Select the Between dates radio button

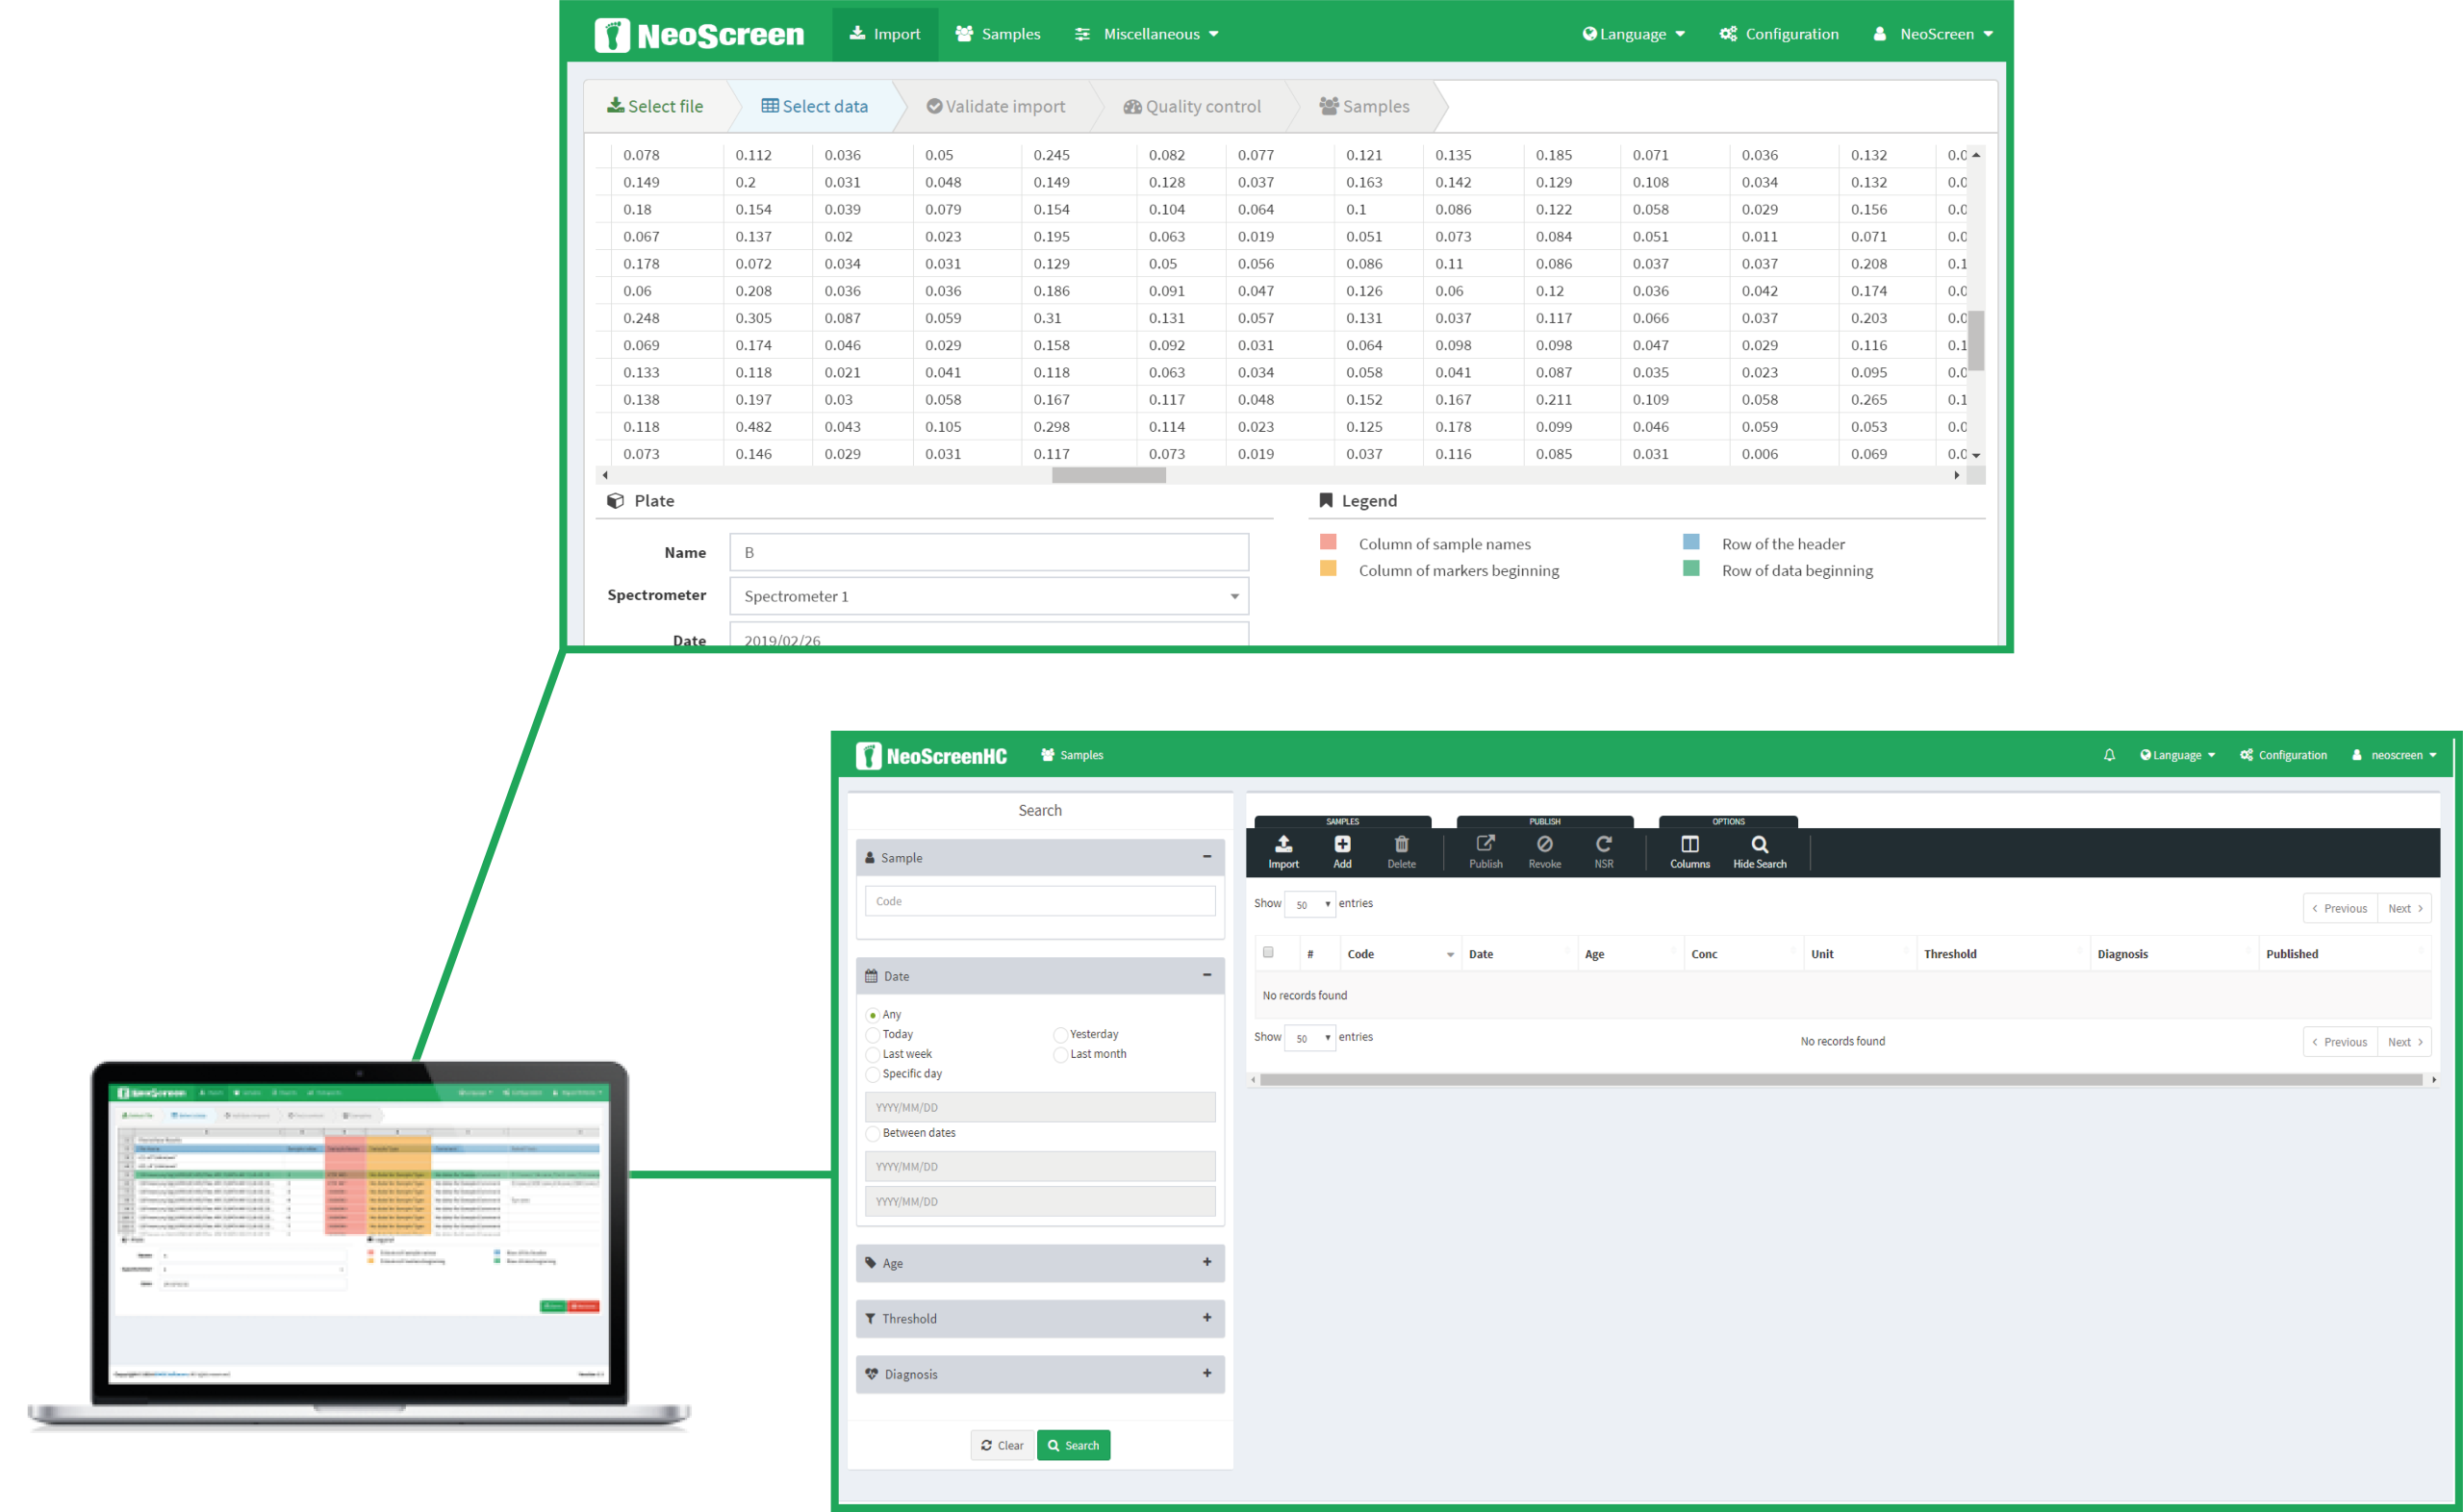click(873, 1133)
